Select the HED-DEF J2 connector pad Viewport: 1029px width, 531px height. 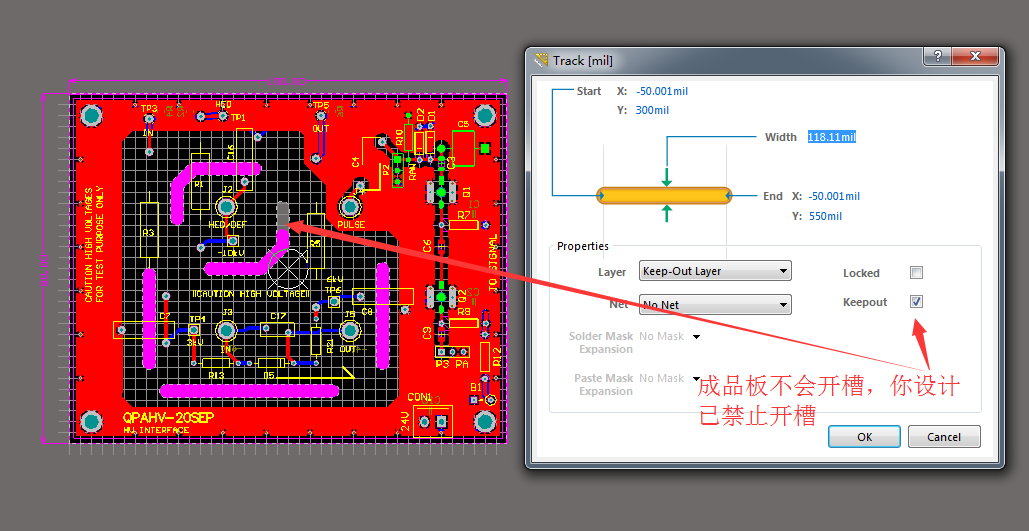(226, 207)
